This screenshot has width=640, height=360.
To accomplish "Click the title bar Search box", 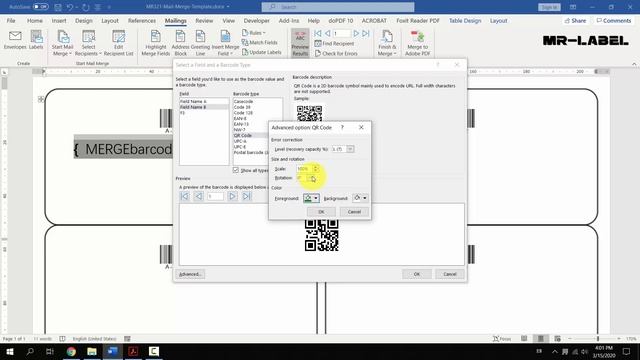I will coord(338,7).
